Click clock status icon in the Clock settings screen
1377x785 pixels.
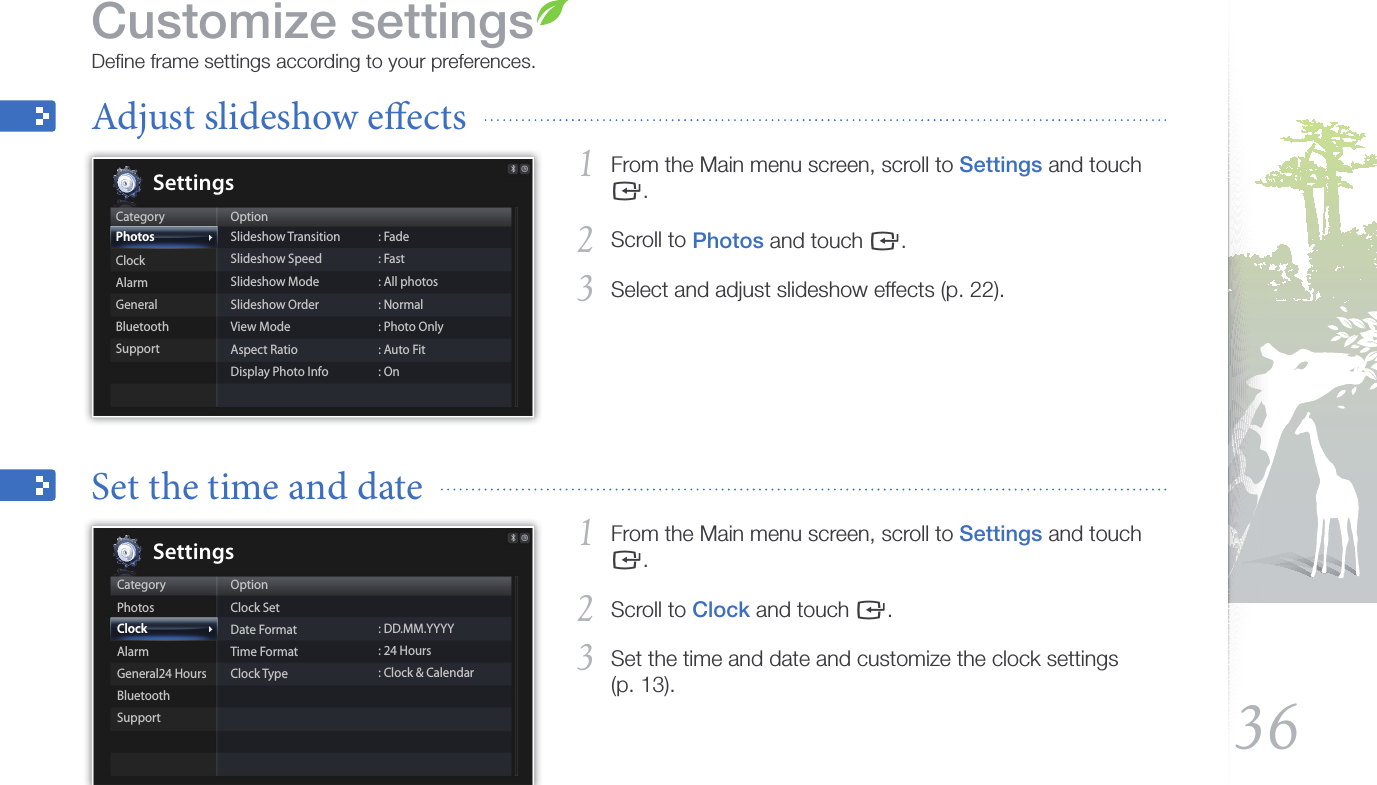pyautogui.click(x=524, y=538)
